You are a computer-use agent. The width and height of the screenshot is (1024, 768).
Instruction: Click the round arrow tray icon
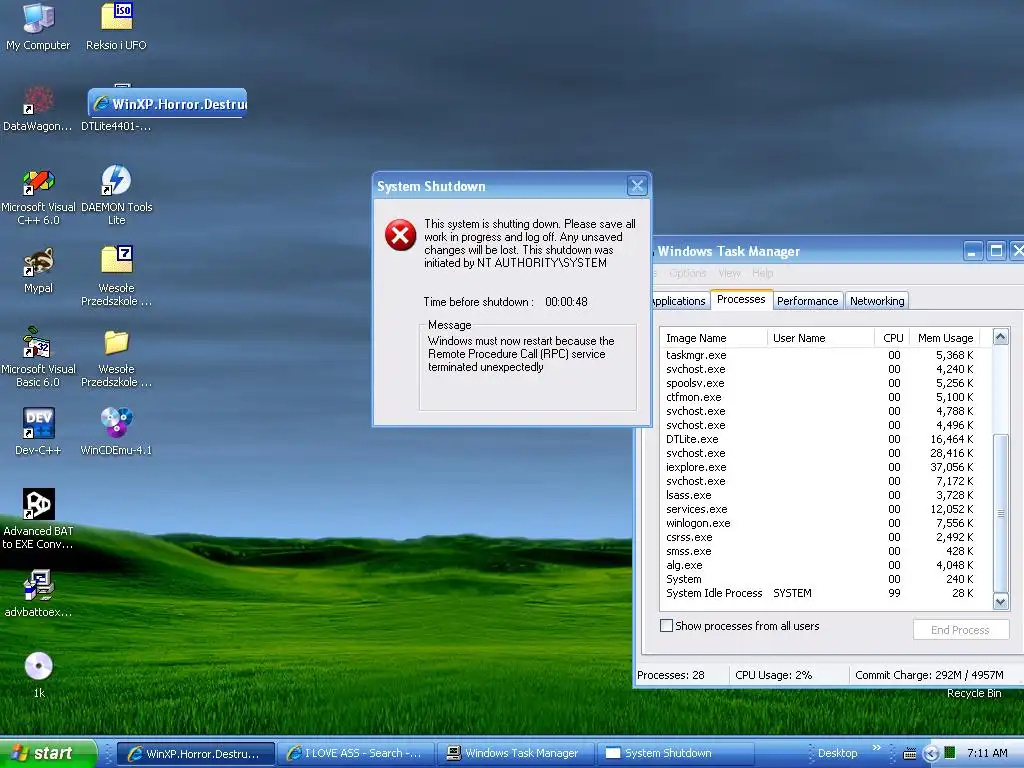click(931, 754)
